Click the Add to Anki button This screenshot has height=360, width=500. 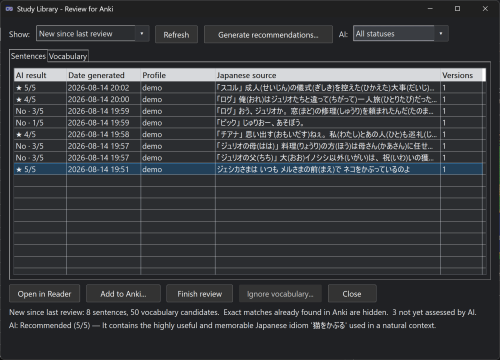point(123,294)
